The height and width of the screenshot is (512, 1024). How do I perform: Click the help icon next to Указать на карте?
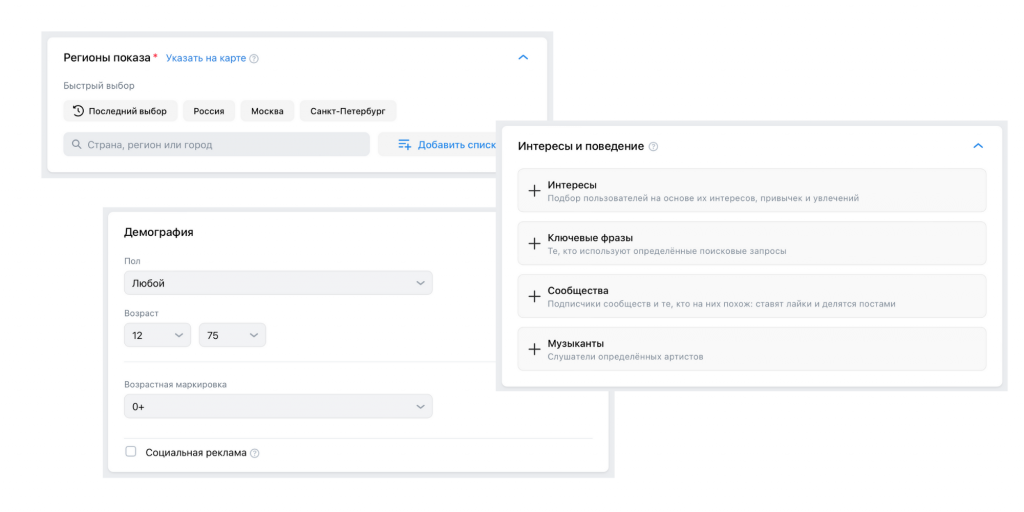tap(254, 58)
